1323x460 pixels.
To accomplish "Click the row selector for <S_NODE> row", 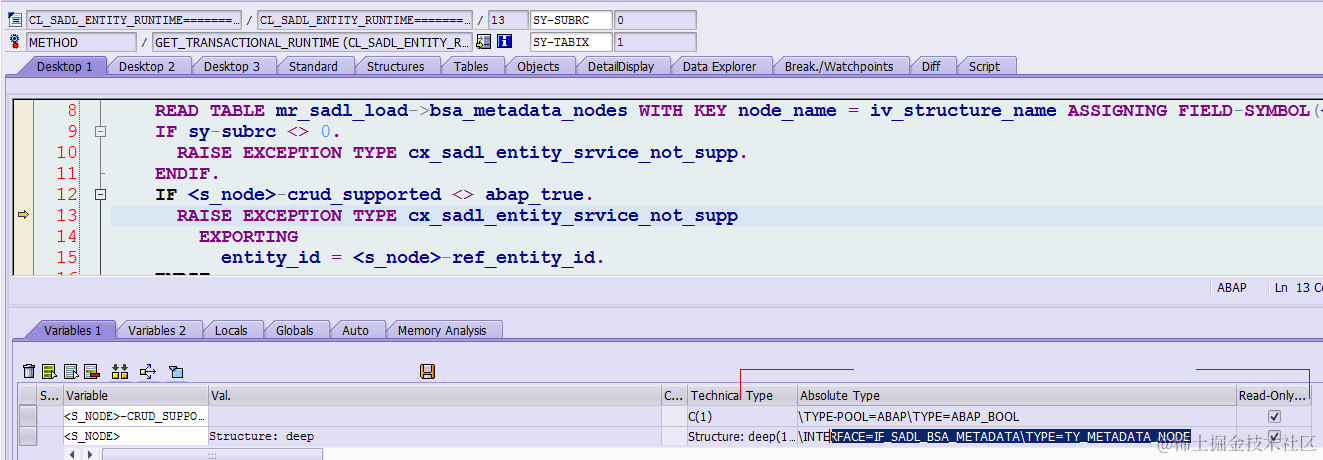I will (x=28, y=437).
